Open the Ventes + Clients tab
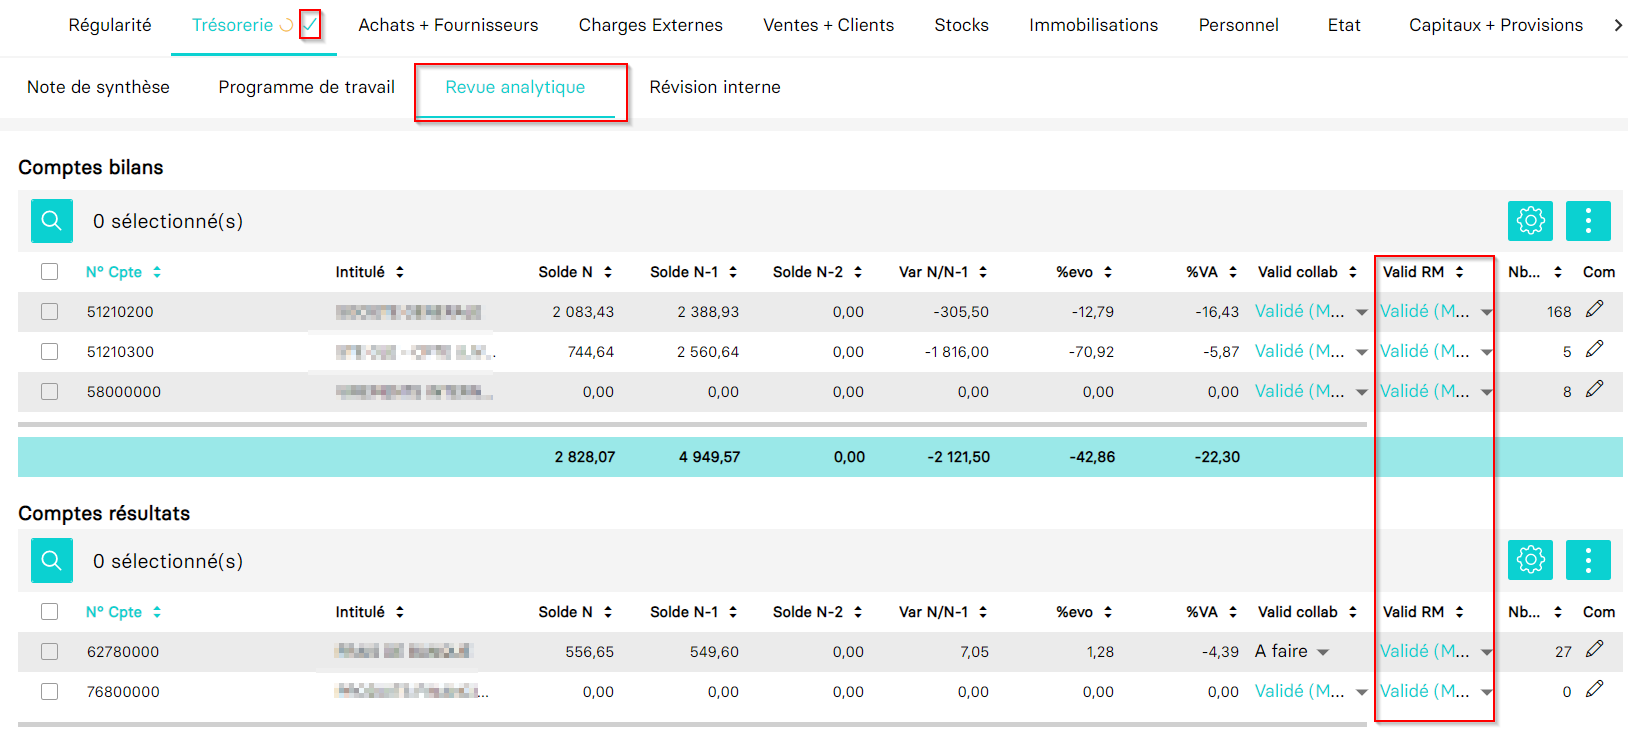1628x736 pixels. pos(829,25)
